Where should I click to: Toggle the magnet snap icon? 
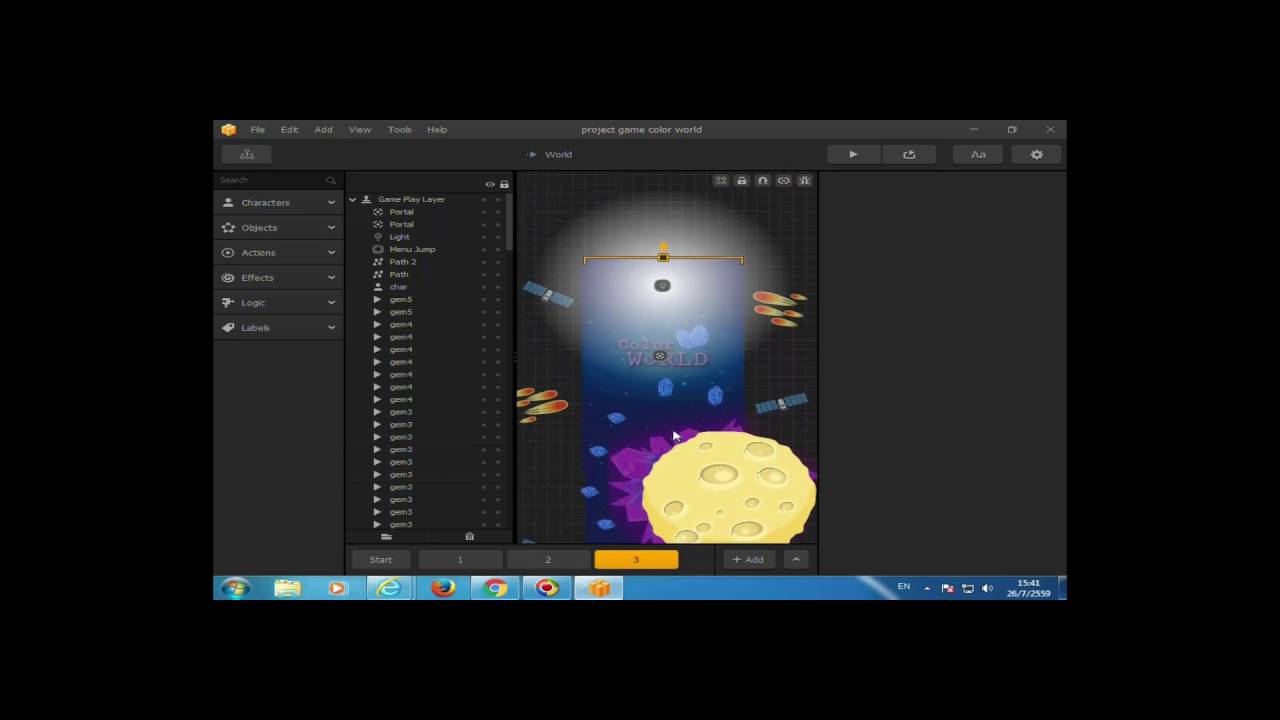click(762, 181)
